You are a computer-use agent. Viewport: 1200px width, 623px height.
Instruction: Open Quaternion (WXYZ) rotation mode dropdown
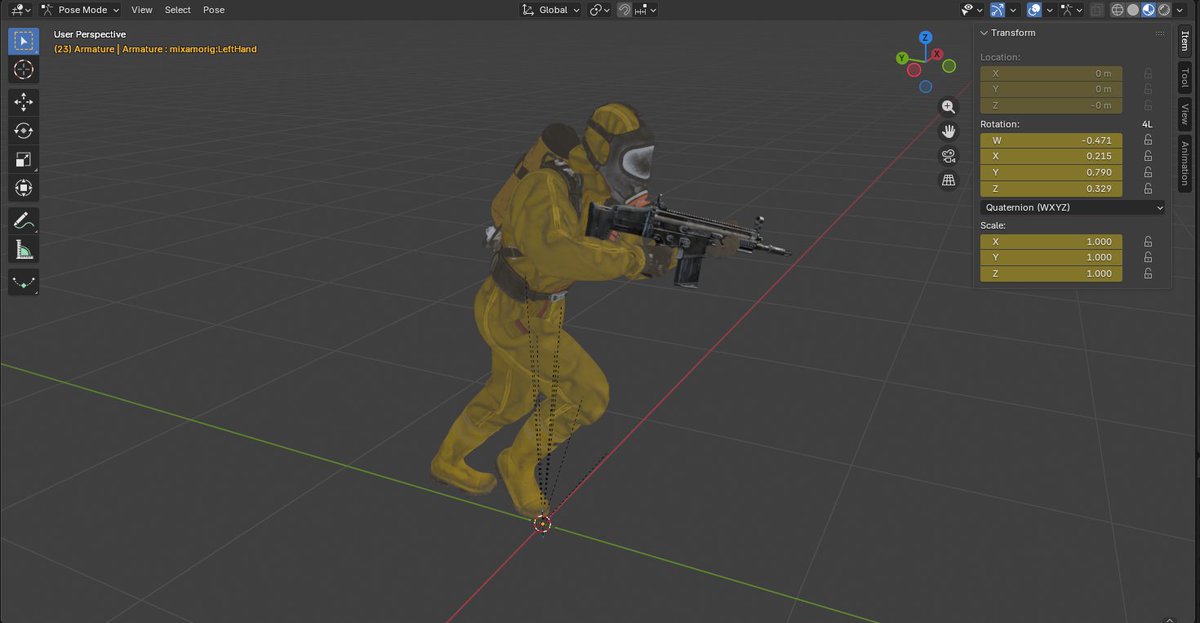[x=1073, y=208]
